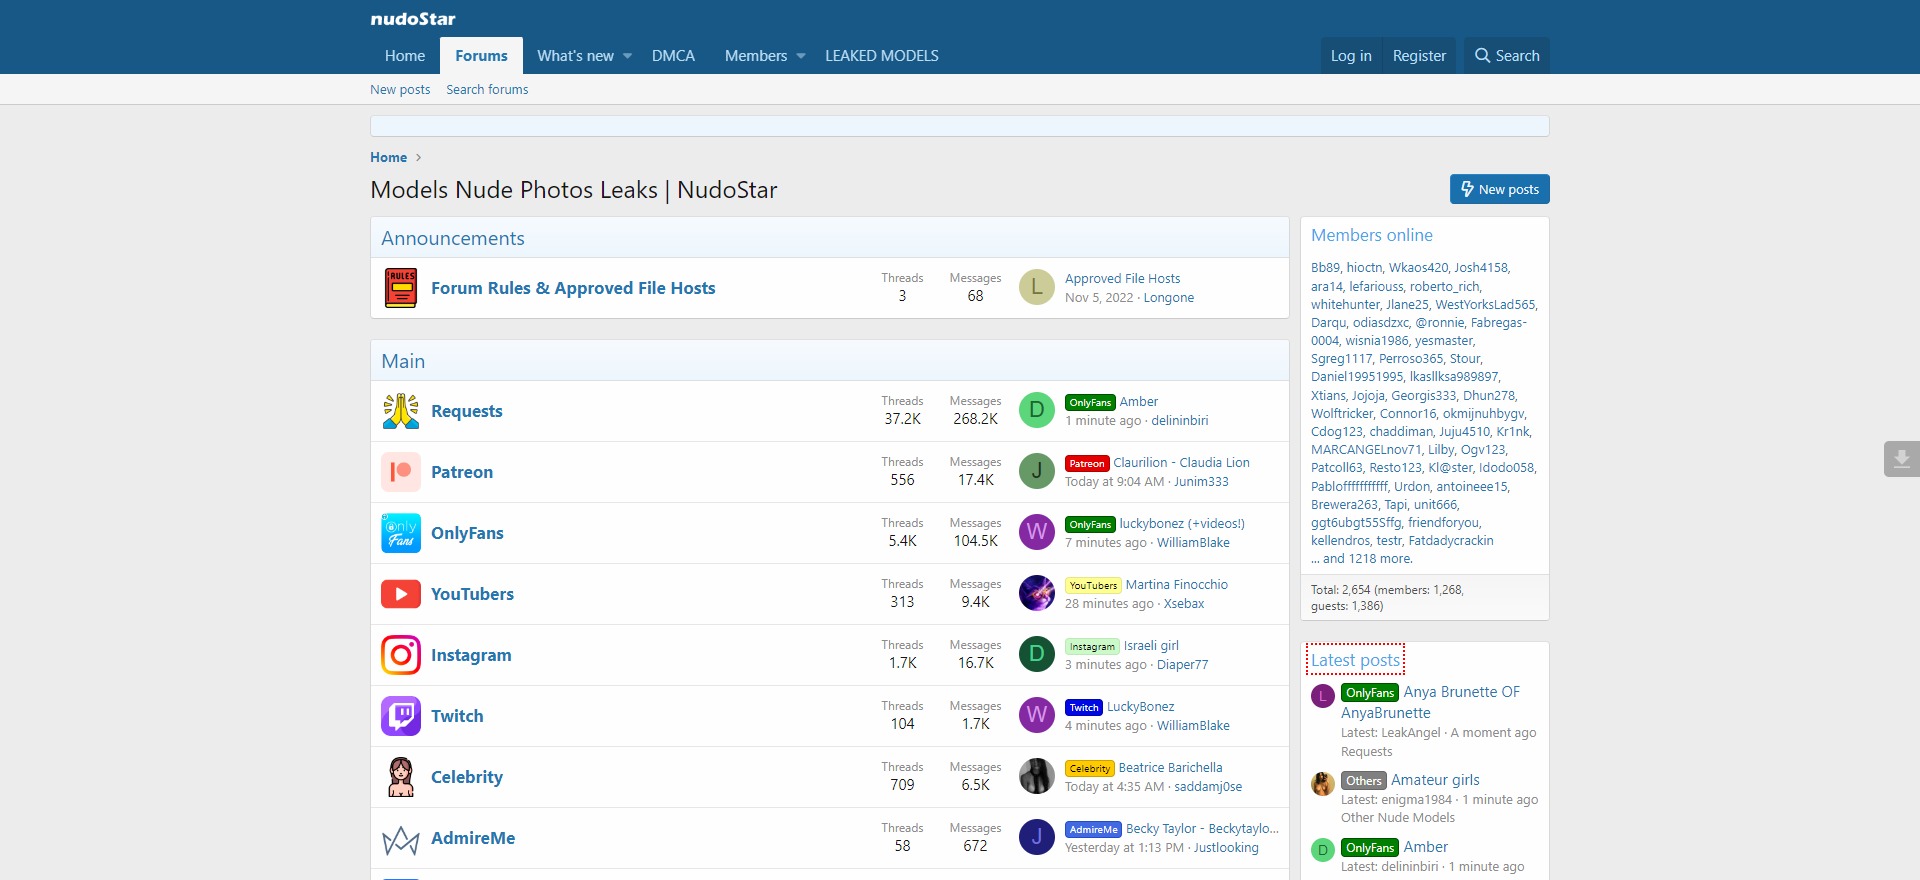Viewport: 1920px width, 880px height.
Task: Click the breadcrumb chevron after Home
Action: (418, 158)
